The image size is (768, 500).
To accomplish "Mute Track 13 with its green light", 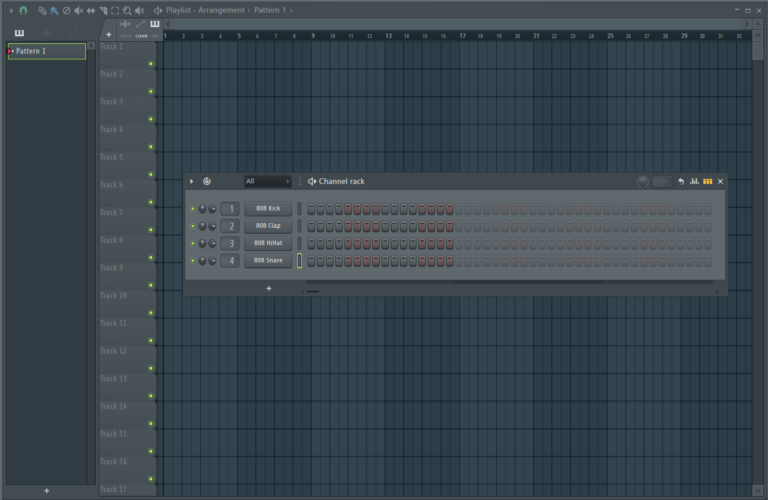I will 151,396.
